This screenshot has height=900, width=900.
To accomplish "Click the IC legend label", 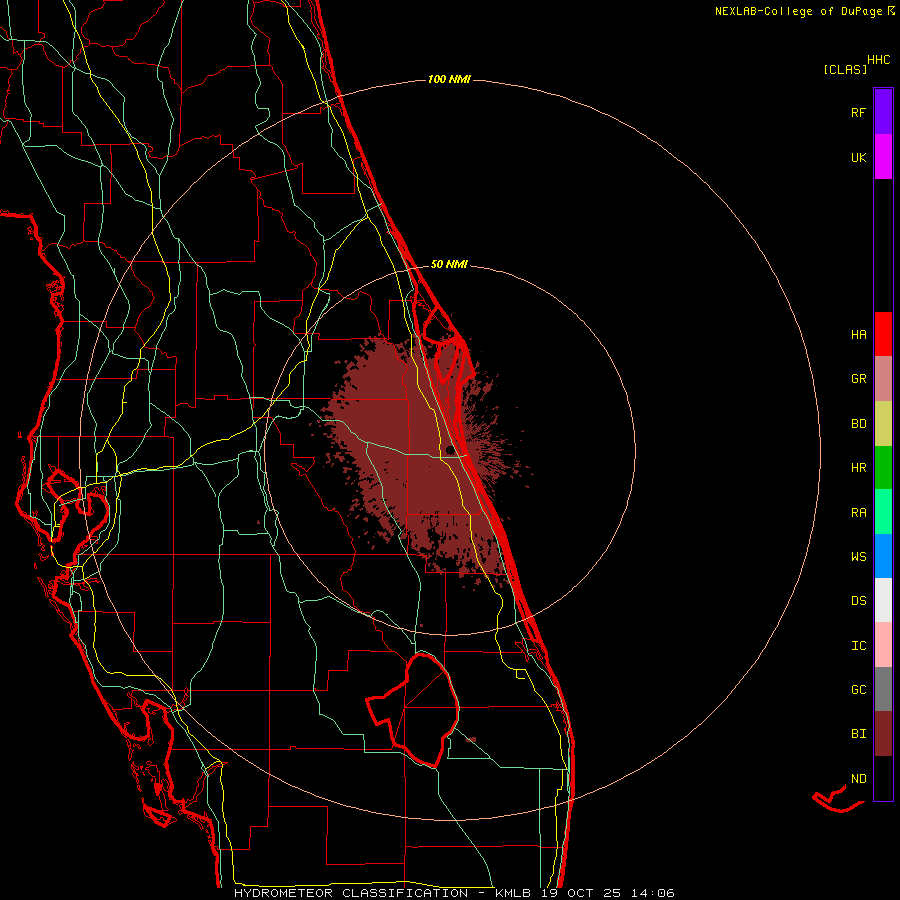I will [858, 646].
